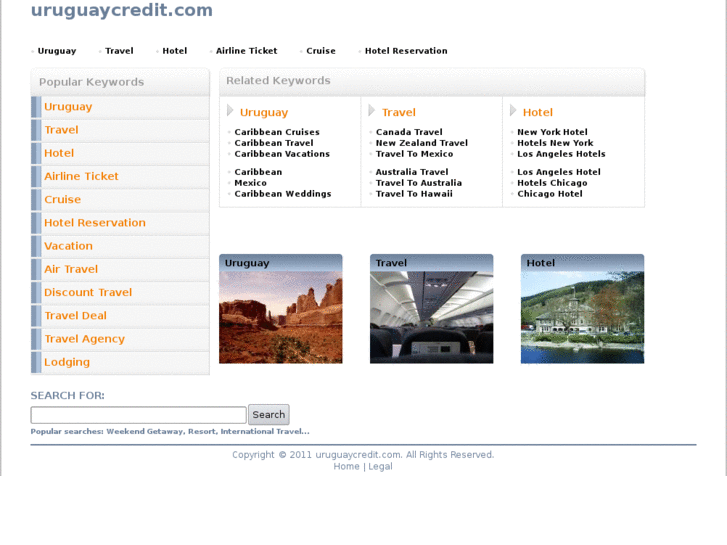Open the Lodging popular keyword
The image size is (727, 545).
tap(67, 362)
